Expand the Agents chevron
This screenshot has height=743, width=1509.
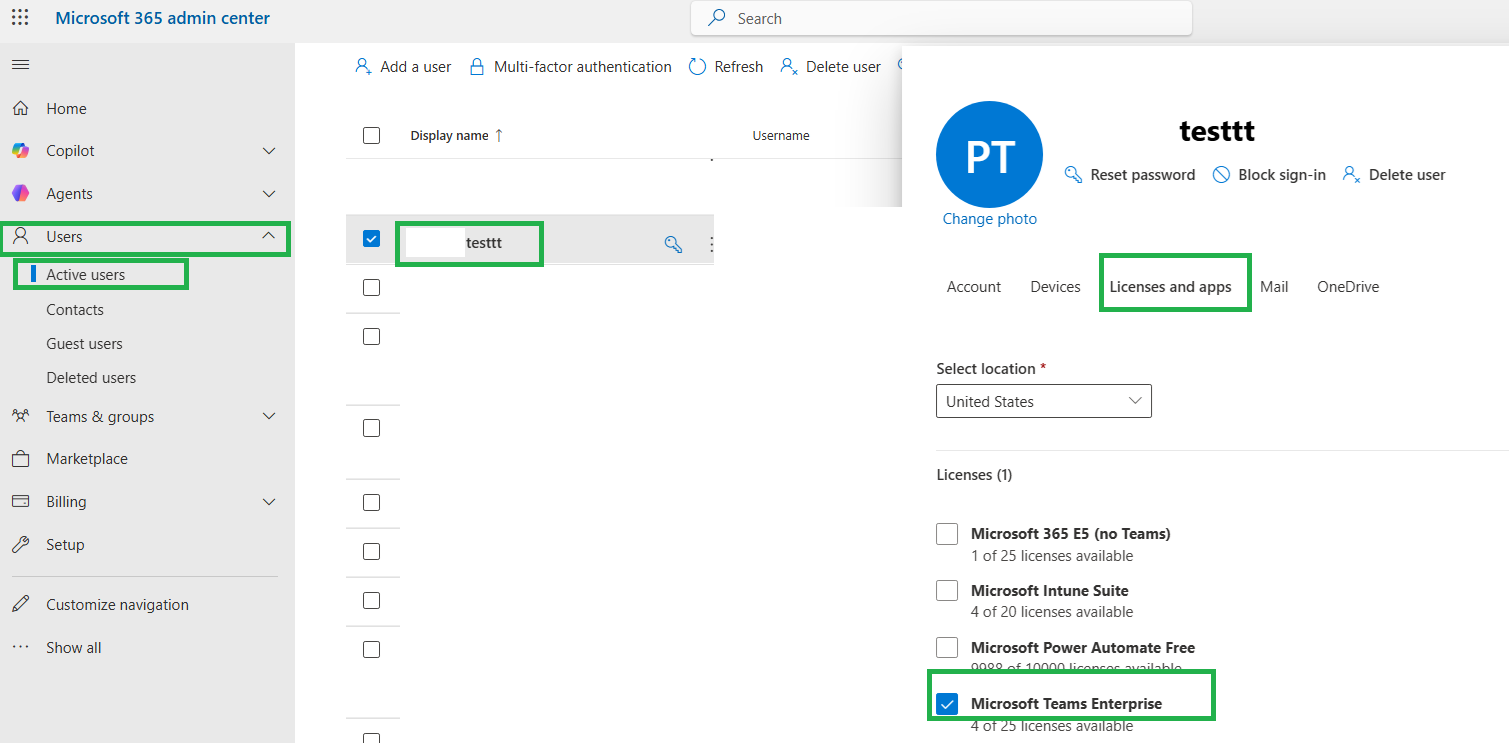[268, 193]
